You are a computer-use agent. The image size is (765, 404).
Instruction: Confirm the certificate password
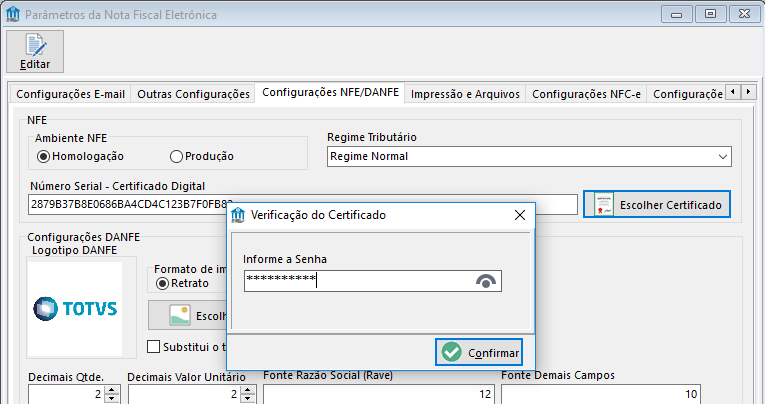point(479,352)
